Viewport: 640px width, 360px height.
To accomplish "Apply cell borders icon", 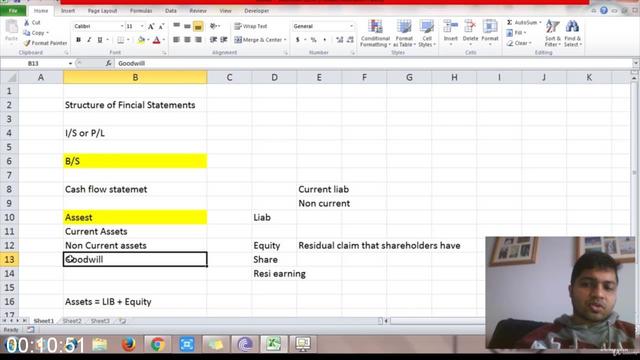I will (121, 40).
